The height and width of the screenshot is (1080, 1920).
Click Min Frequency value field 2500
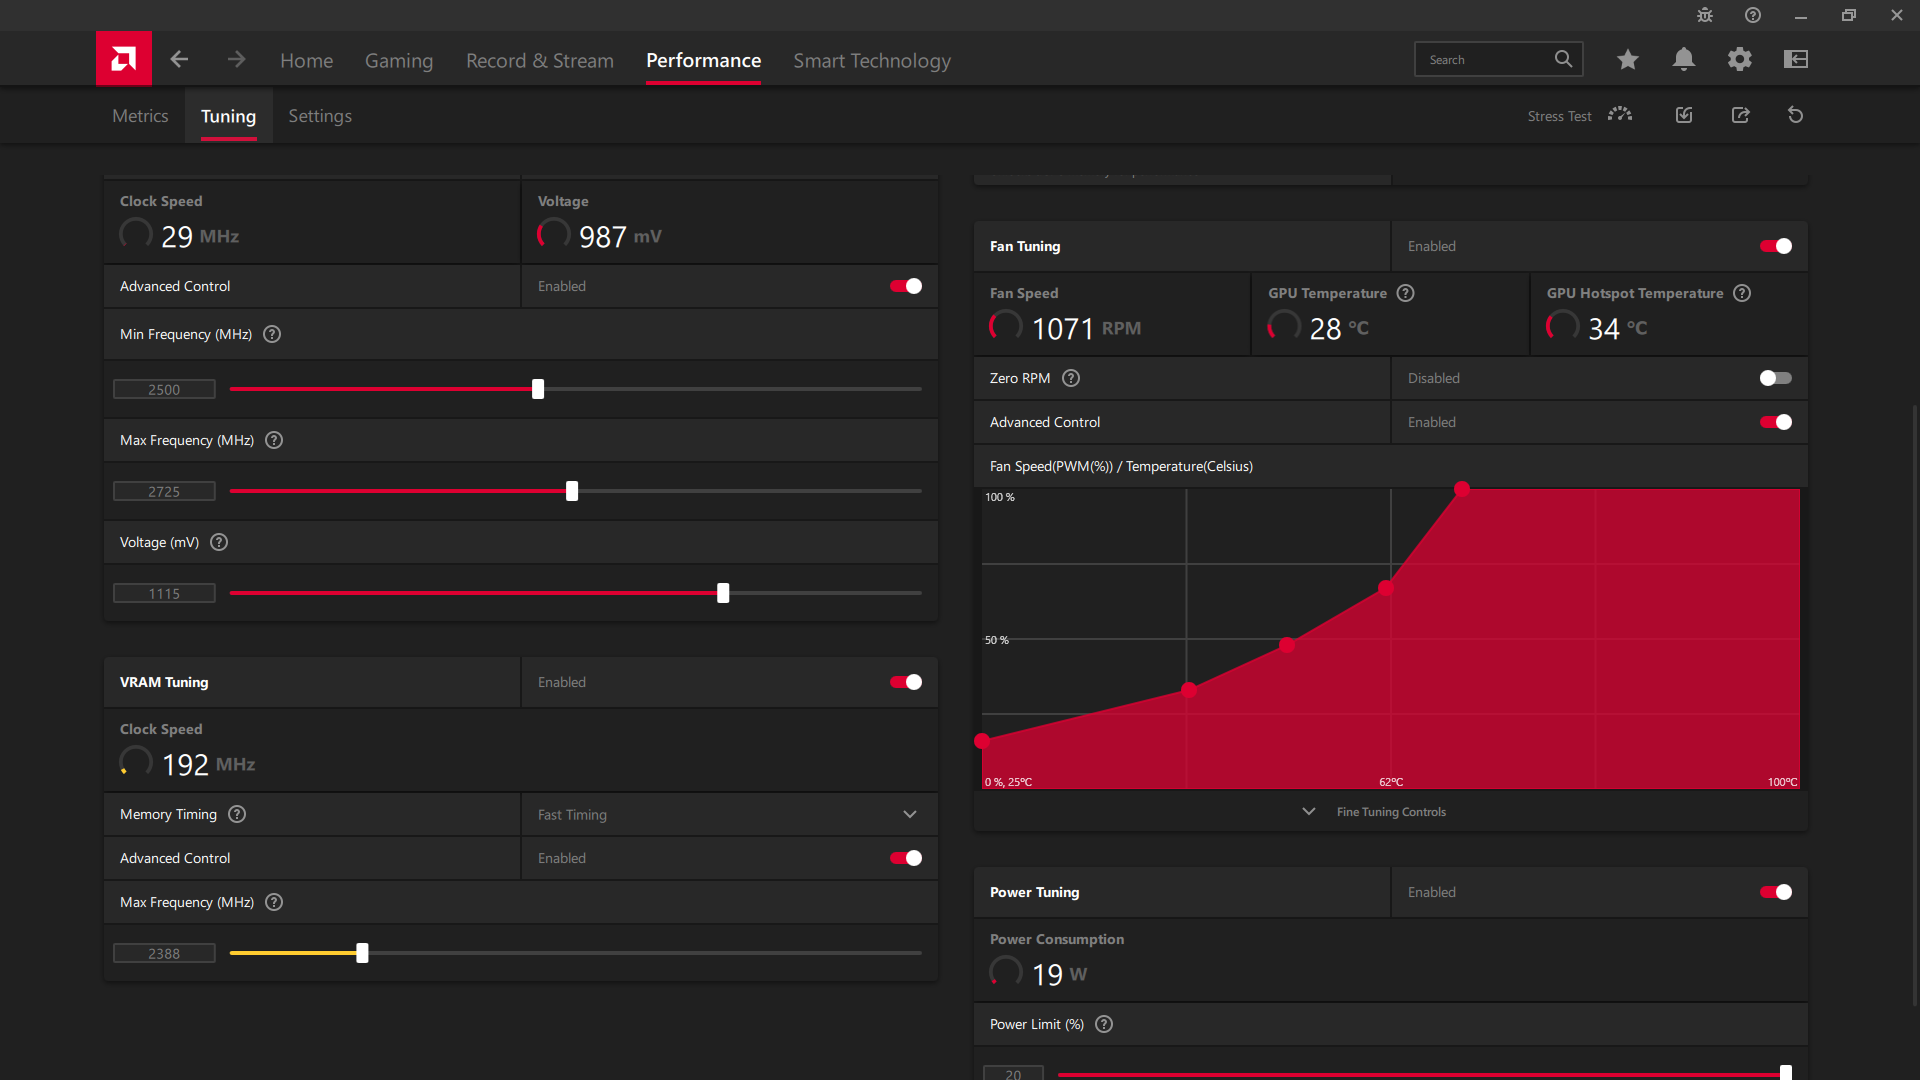(164, 389)
